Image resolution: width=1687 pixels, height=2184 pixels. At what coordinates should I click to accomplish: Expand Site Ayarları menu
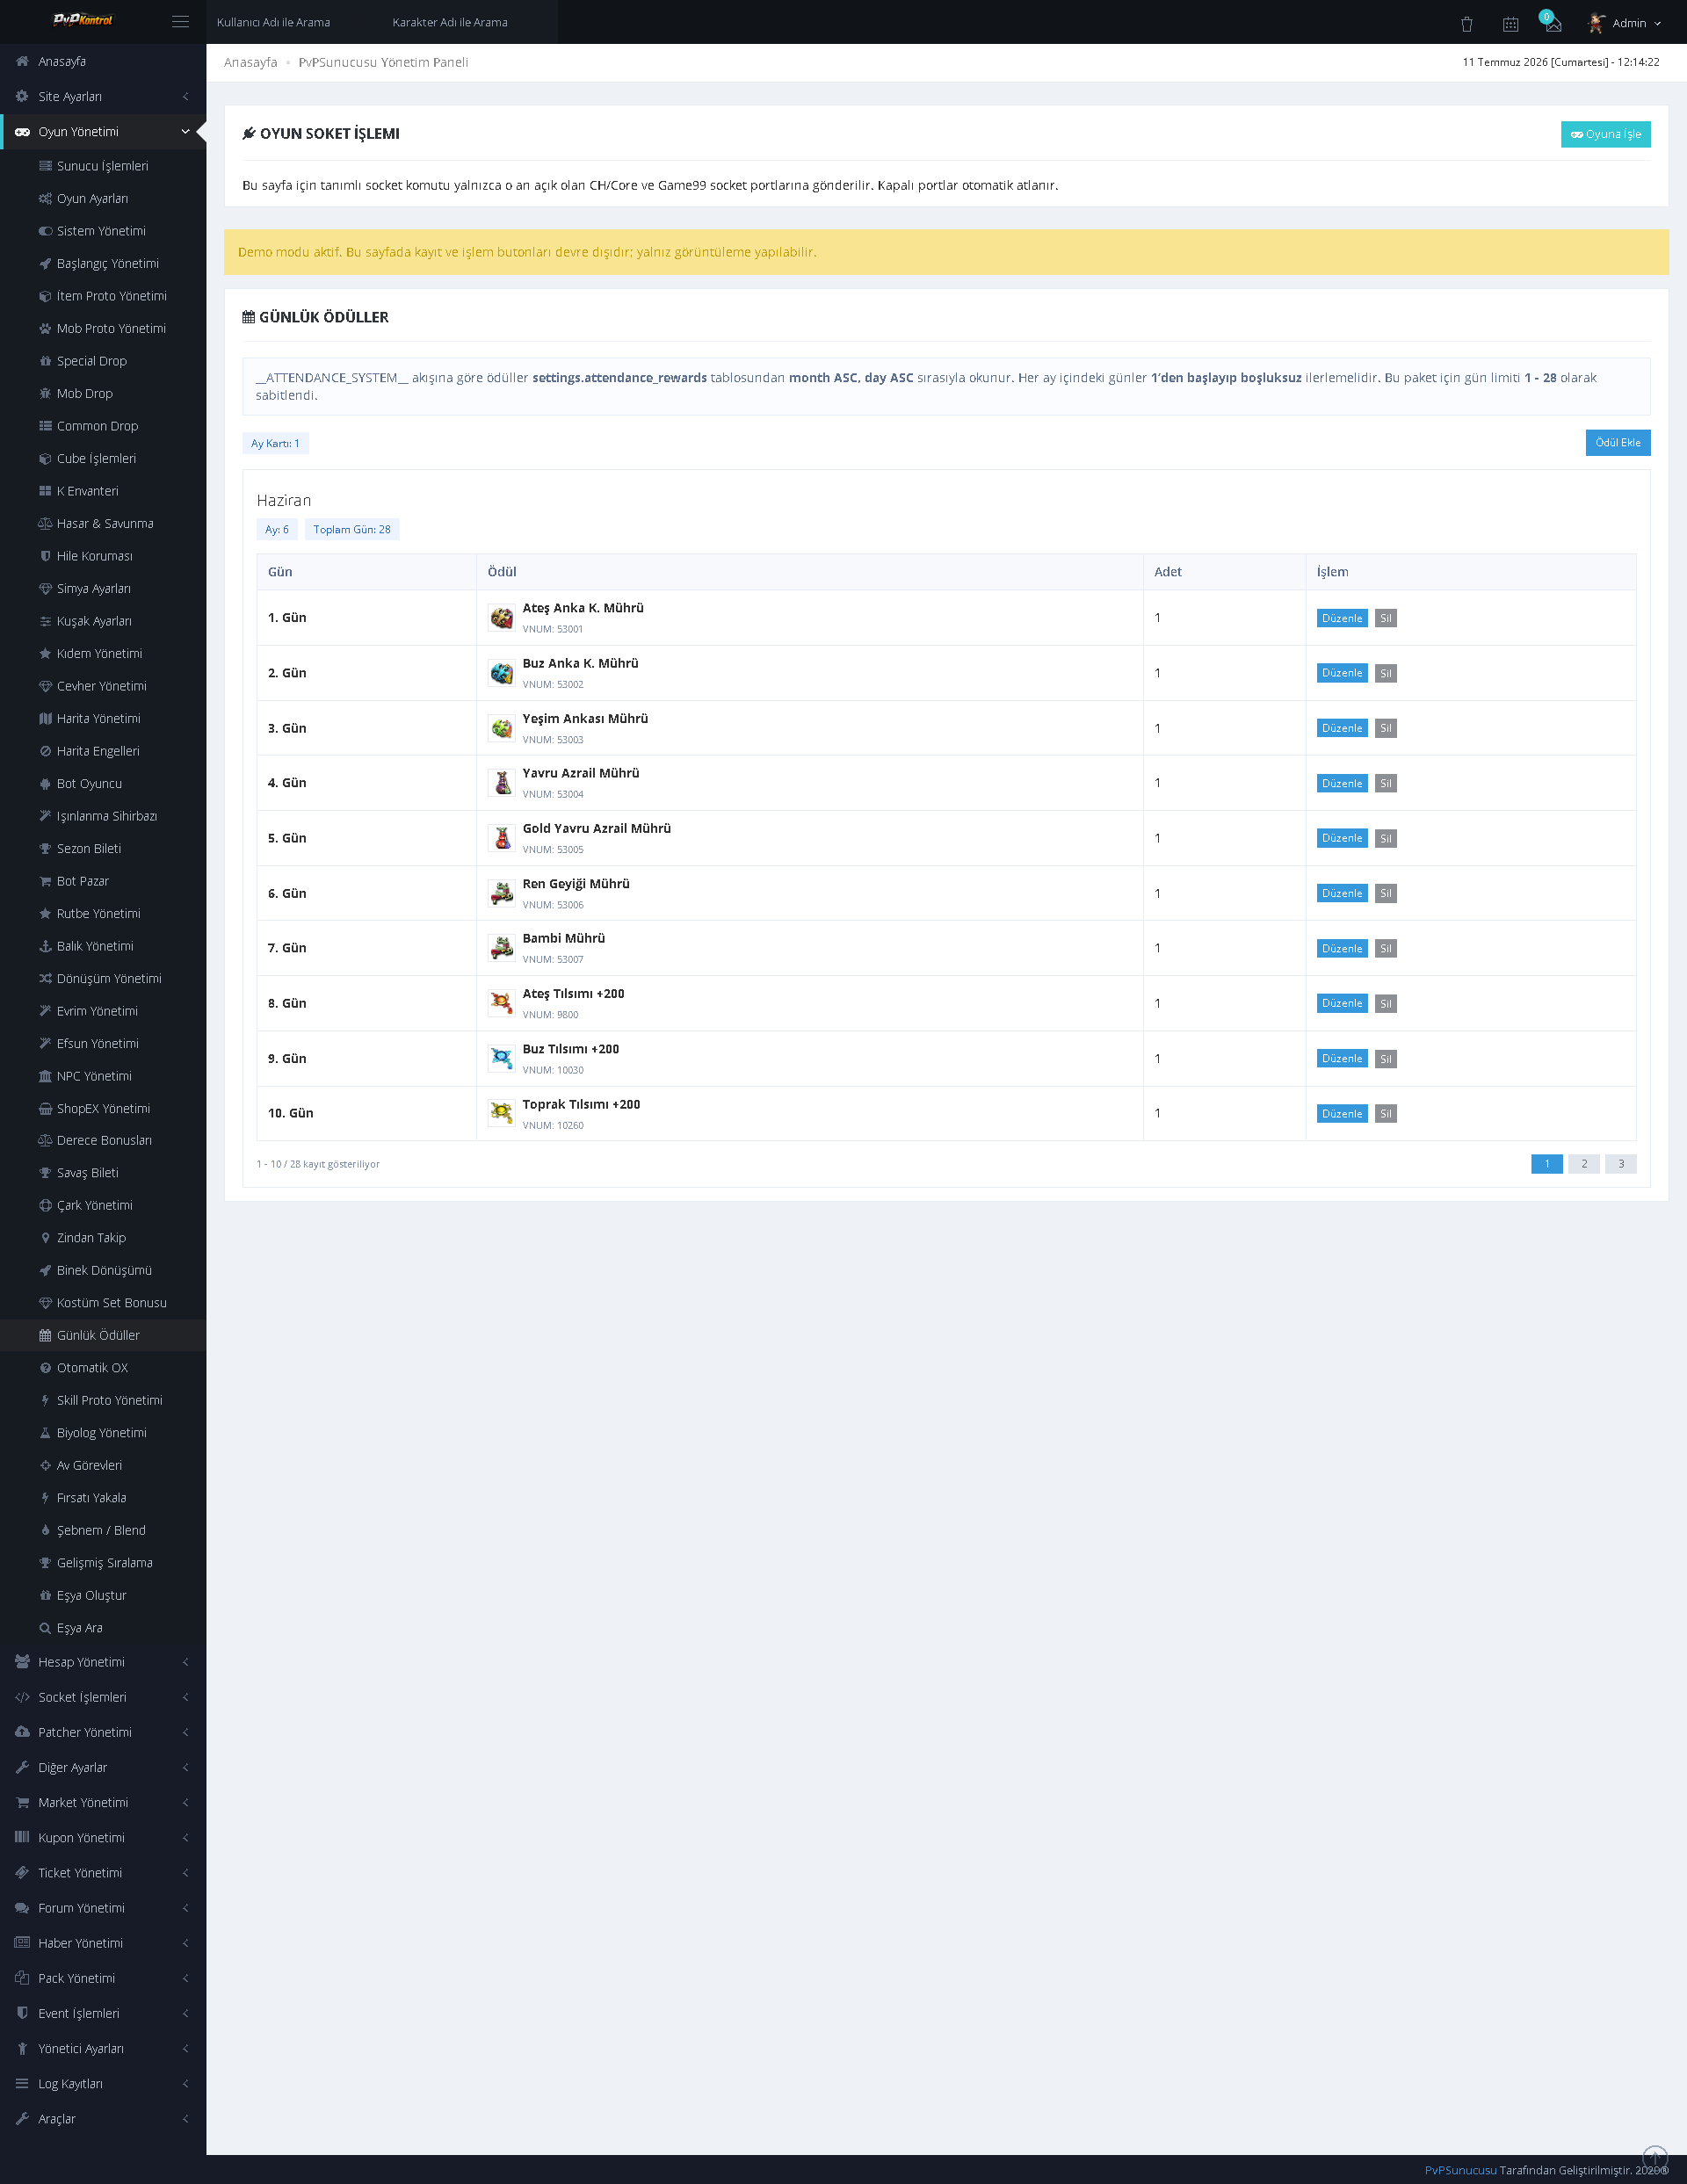click(x=103, y=96)
